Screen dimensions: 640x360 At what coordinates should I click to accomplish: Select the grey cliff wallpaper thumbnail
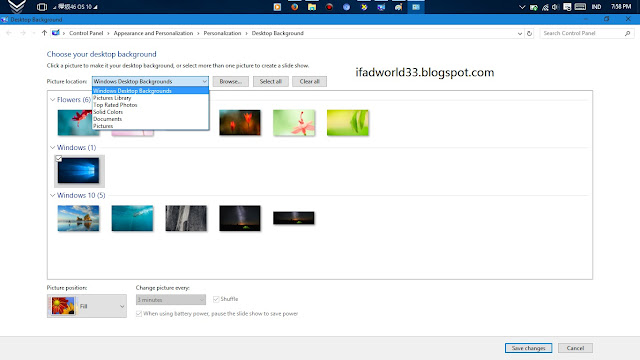(x=186, y=218)
